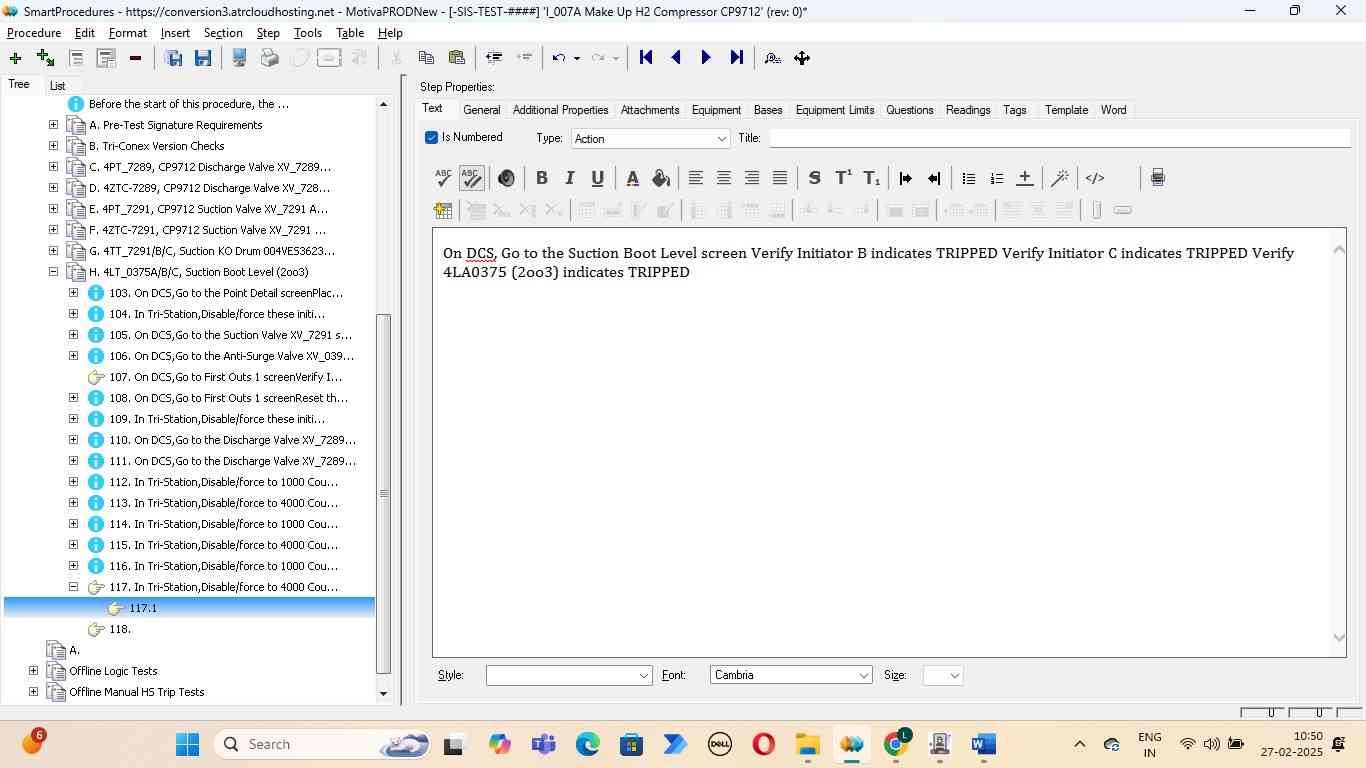1366x768 pixels.
Task: Collapse step 117 in the tree
Action: pyautogui.click(x=73, y=587)
